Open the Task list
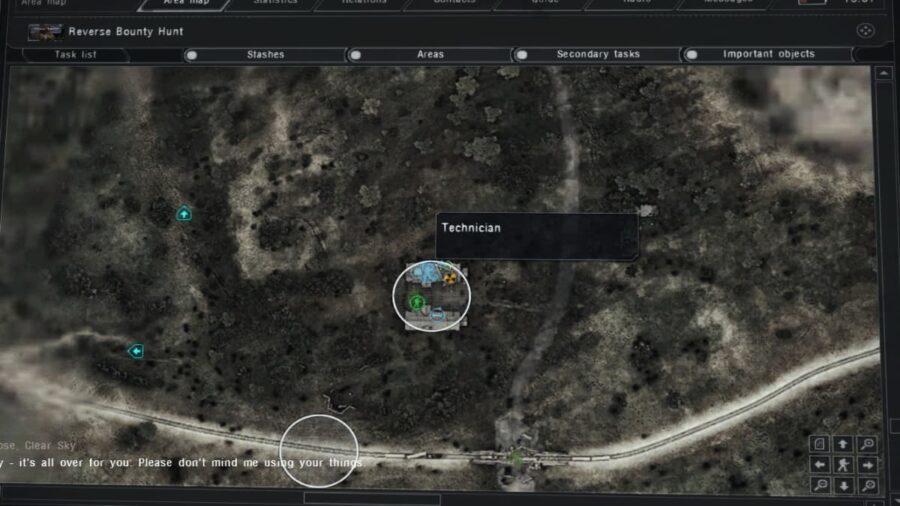Viewport: 900px width, 506px height. click(x=75, y=55)
